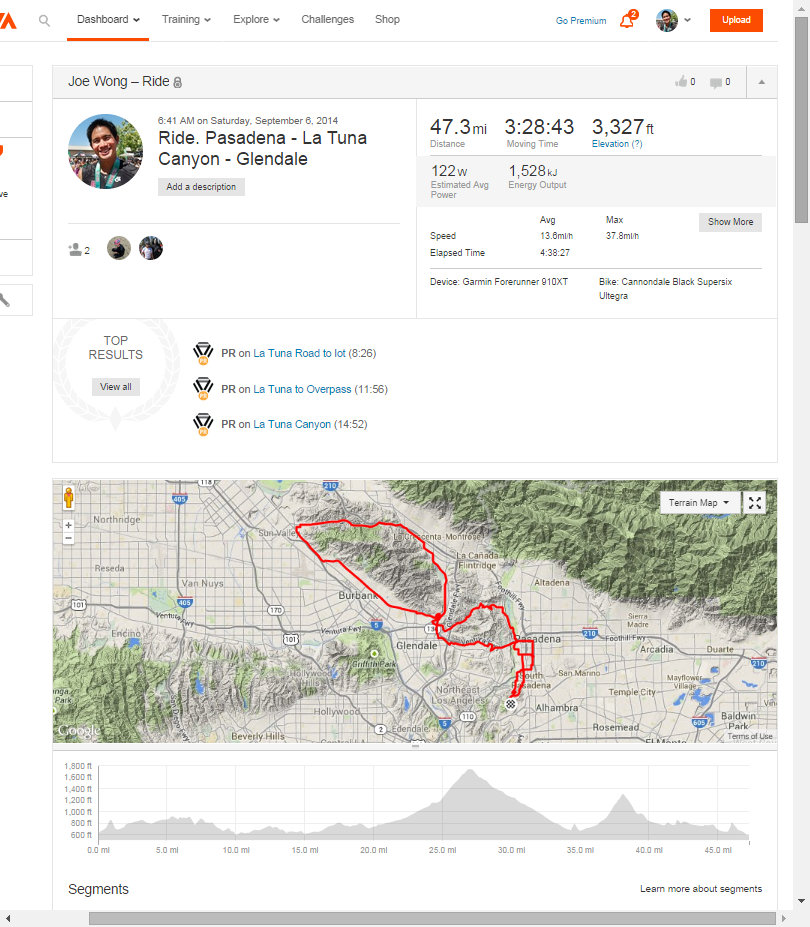Image resolution: width=810 pixels, height=927 pixels.
Task: Open the notifications bell icon
Action: click(x=627, y=21)
